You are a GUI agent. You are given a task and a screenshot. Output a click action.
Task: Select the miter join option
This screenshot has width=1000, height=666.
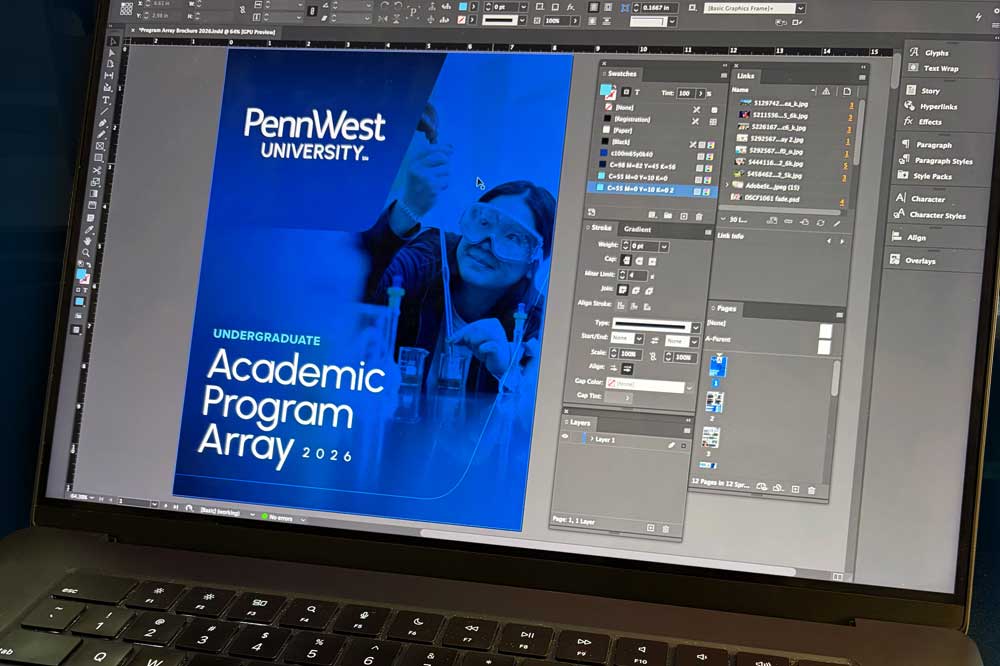622,290
